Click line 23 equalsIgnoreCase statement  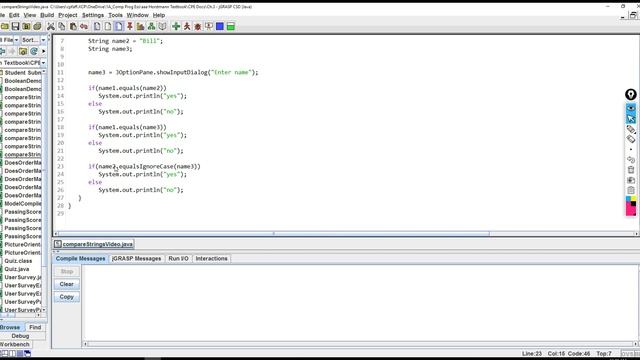(144, 167)
